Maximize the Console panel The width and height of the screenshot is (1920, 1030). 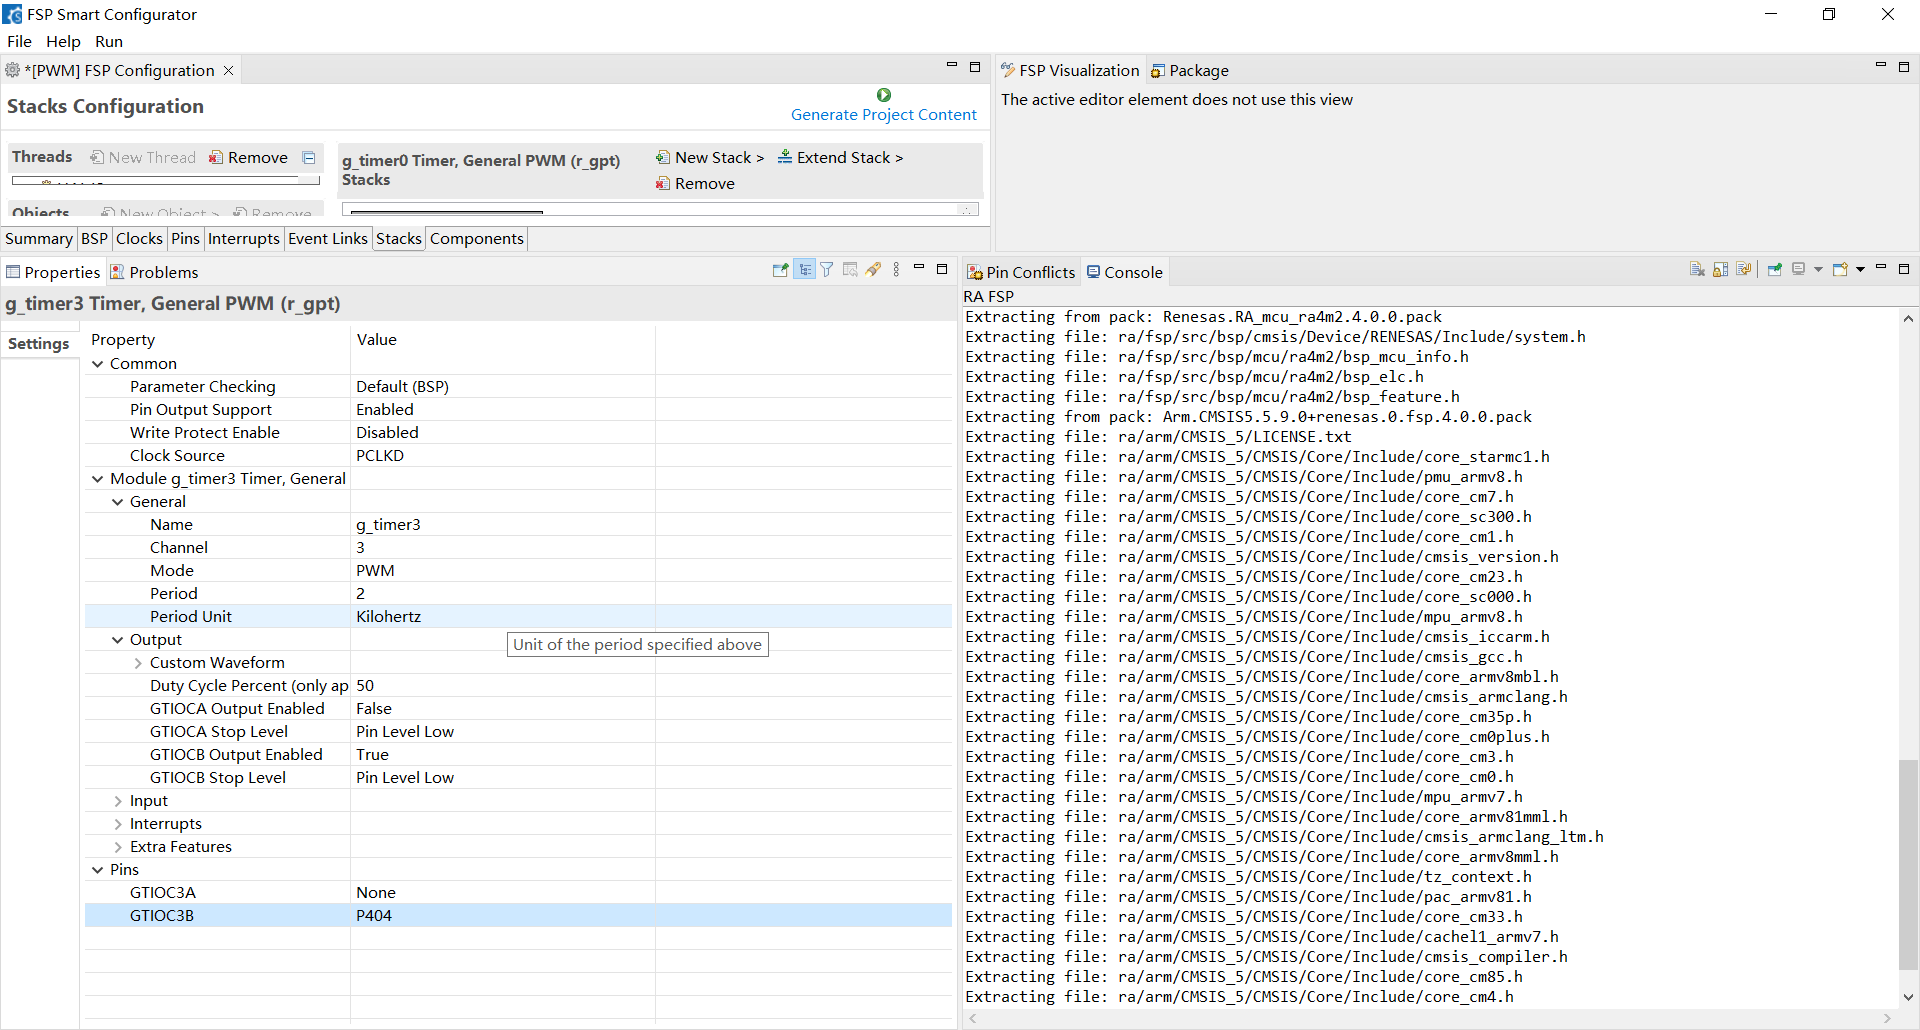pos(1904,269)
